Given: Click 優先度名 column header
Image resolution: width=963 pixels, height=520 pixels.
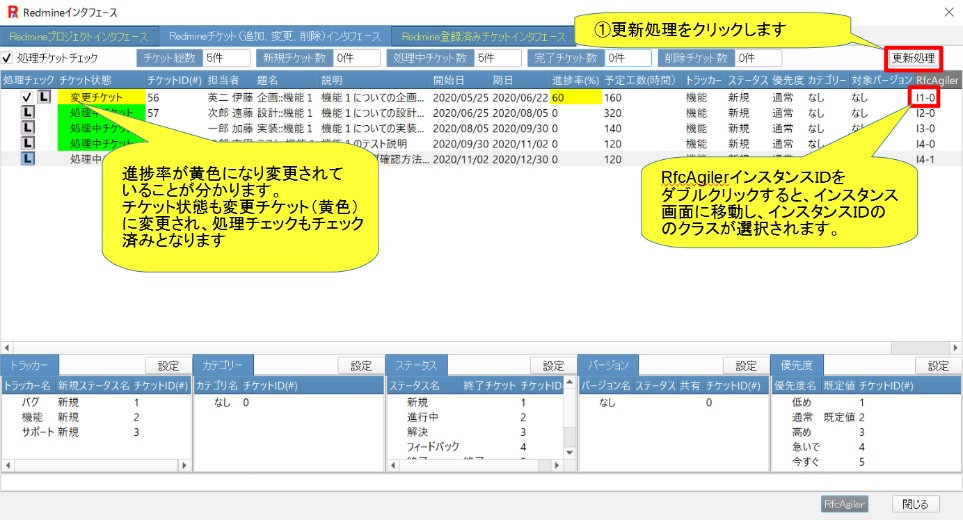Looking at the screenshot, I should 796,386.
